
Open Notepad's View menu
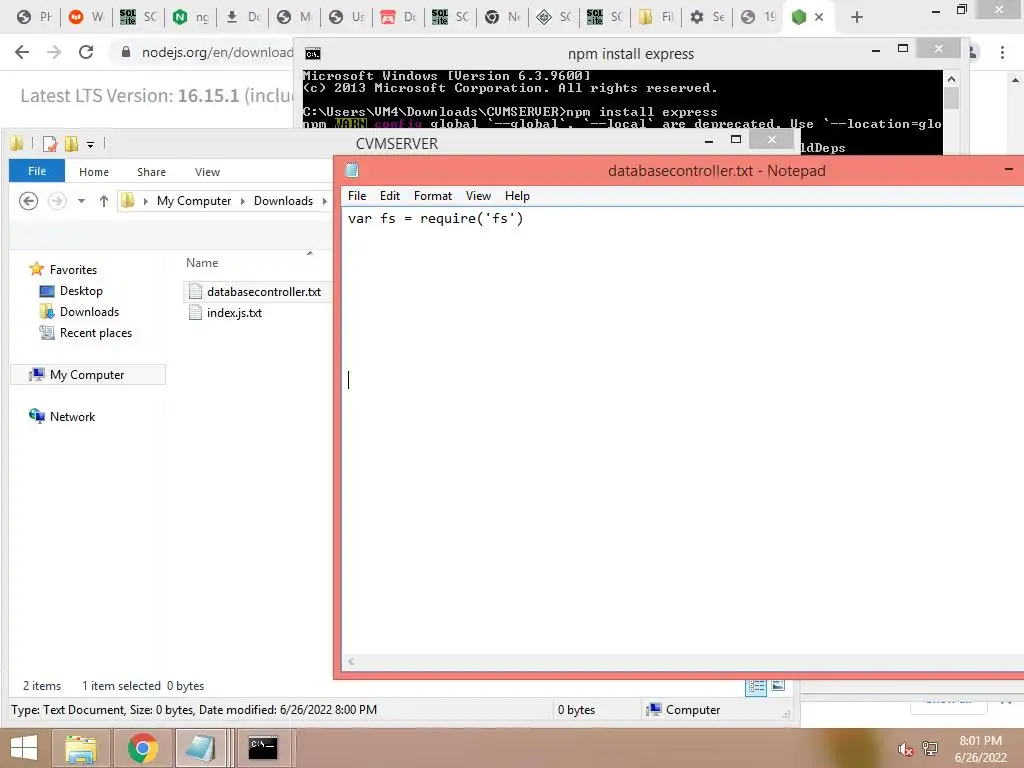(478, 196)
